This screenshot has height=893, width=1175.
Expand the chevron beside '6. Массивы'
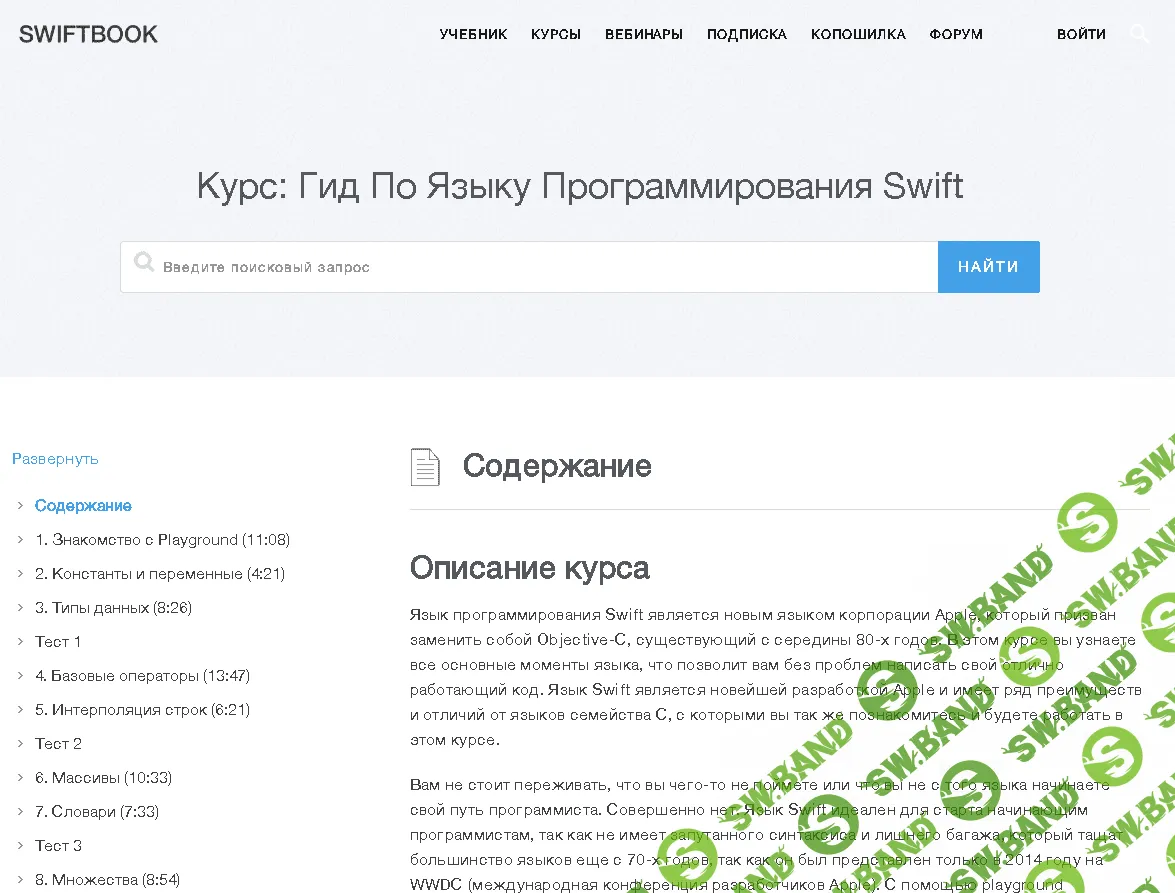click(19, 777)
